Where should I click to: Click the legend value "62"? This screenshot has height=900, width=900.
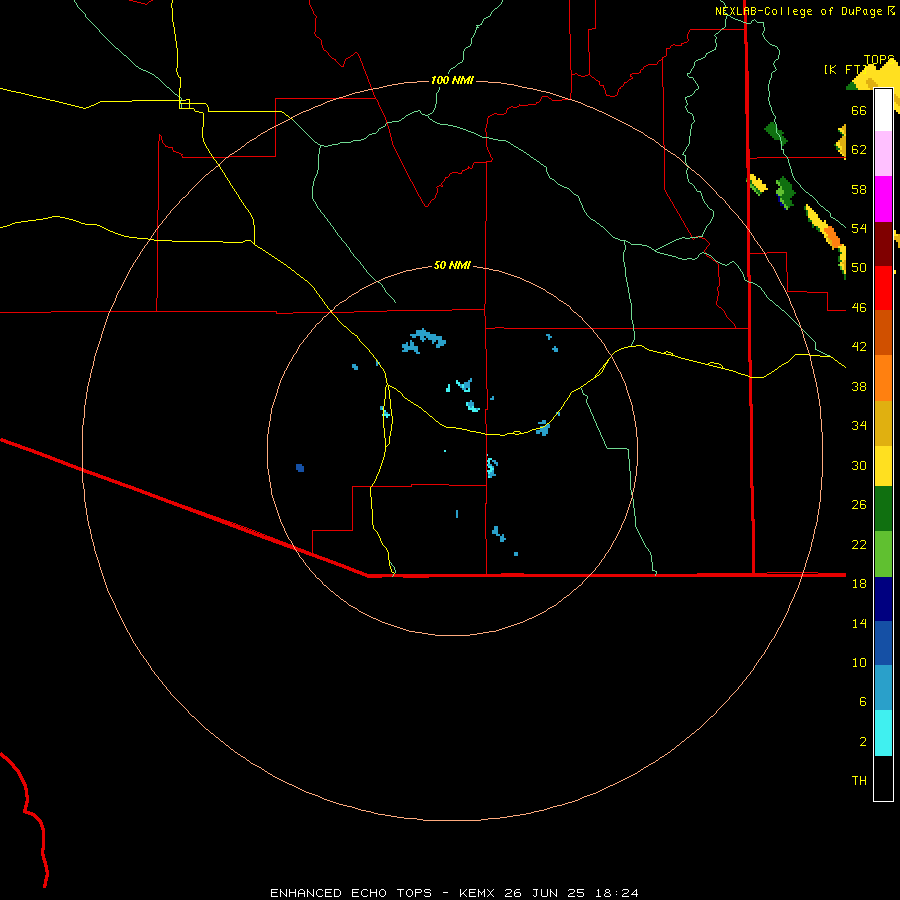pyautogui.click(x=859, y=150)
